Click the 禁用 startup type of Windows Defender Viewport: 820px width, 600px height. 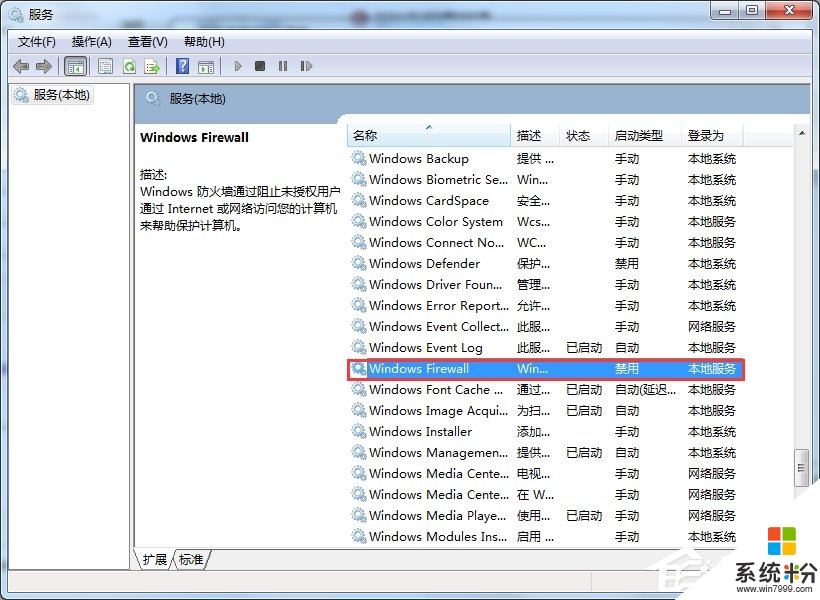(x=627, y=264)
